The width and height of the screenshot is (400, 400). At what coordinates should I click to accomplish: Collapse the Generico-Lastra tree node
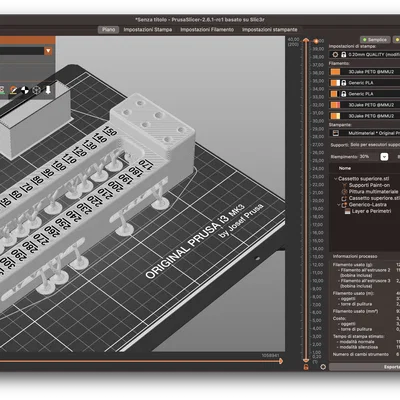(339, 205)
